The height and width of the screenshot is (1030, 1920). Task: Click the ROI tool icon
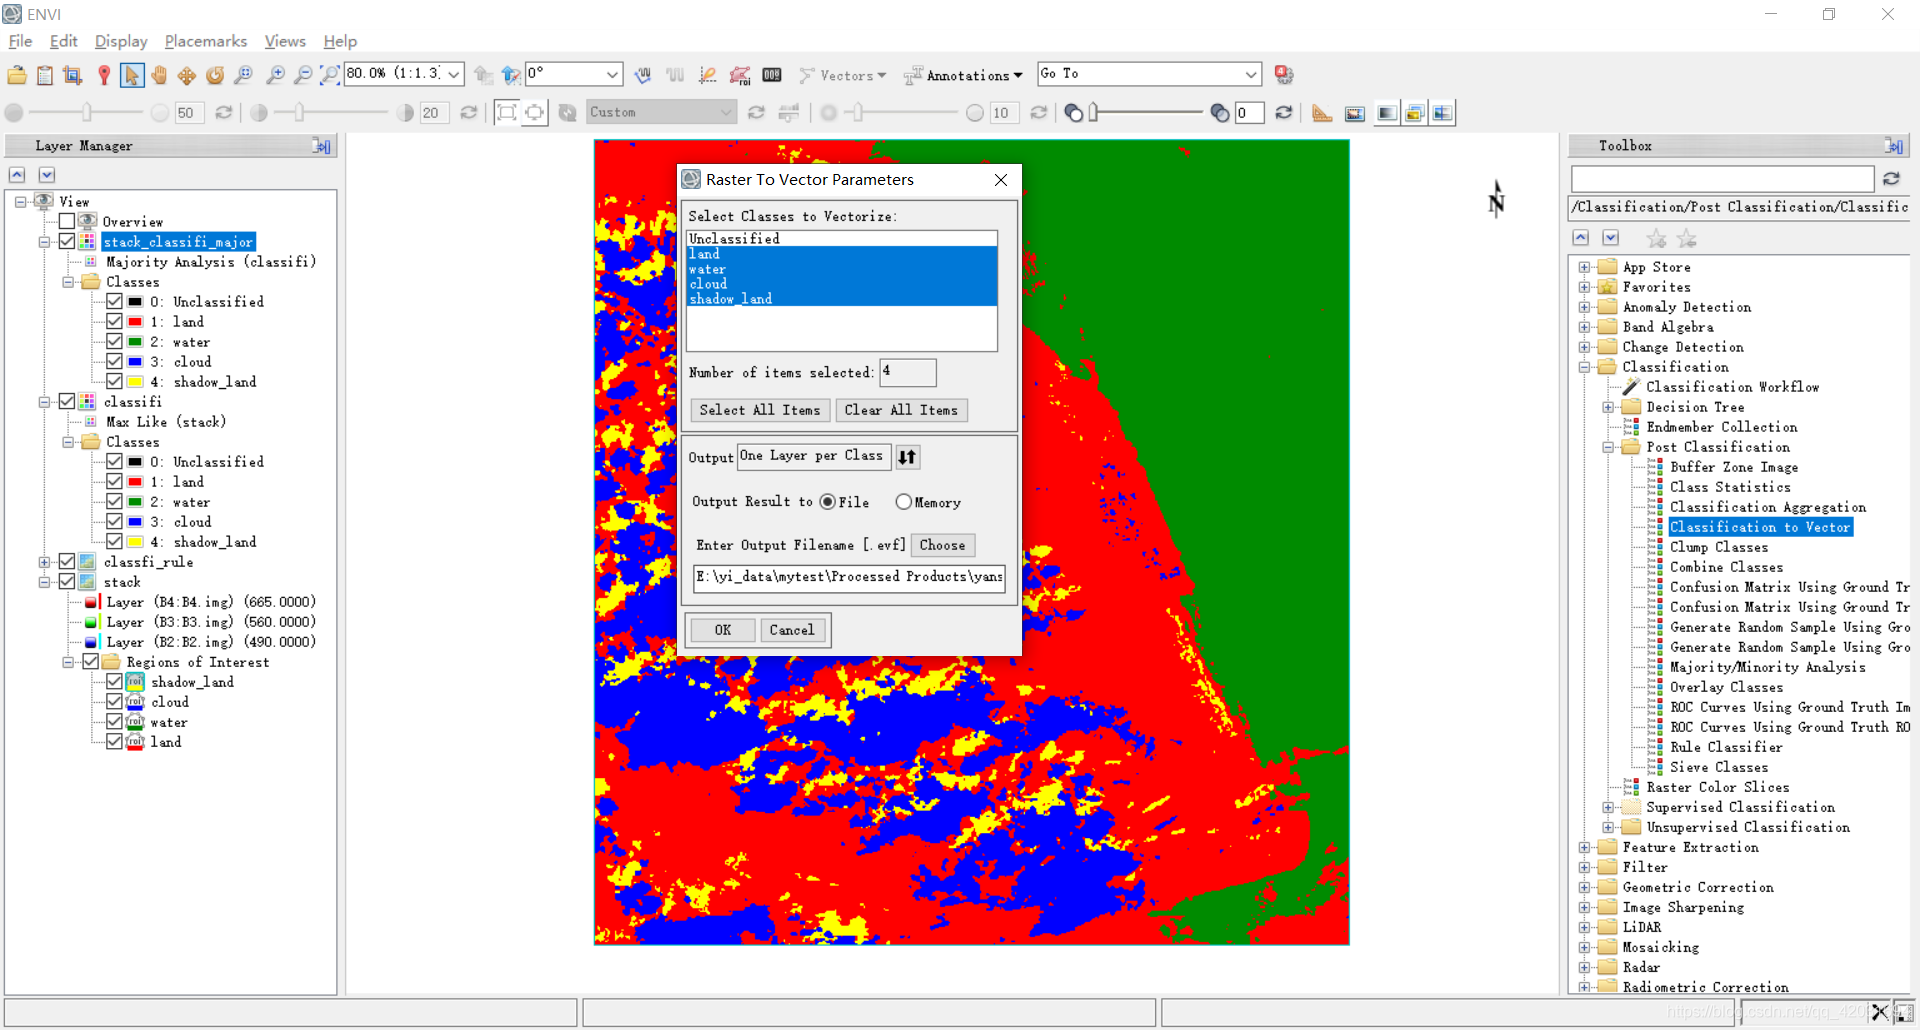pyautogui.click(x=740, y=75)
